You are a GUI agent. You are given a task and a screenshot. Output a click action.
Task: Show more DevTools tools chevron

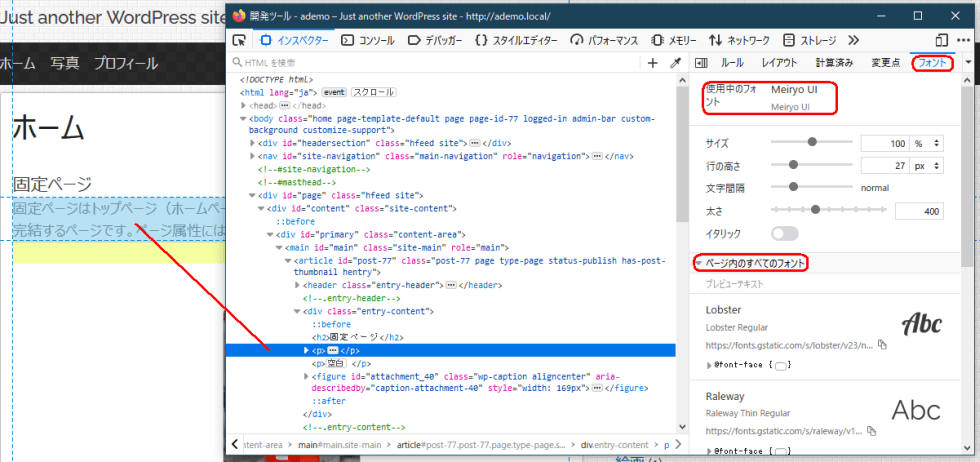(x=854, y=41)
